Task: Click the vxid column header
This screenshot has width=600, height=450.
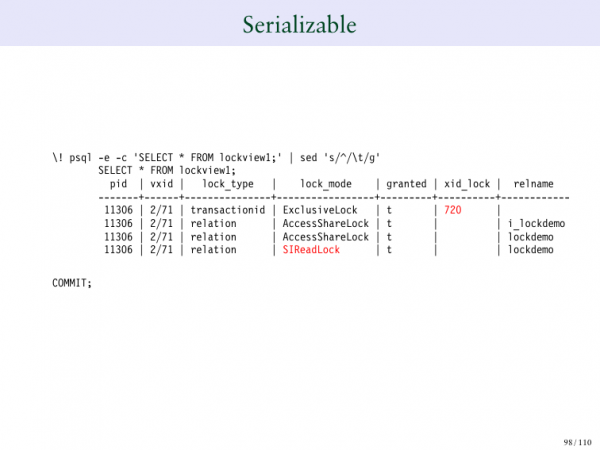Action: click(160, 184)
